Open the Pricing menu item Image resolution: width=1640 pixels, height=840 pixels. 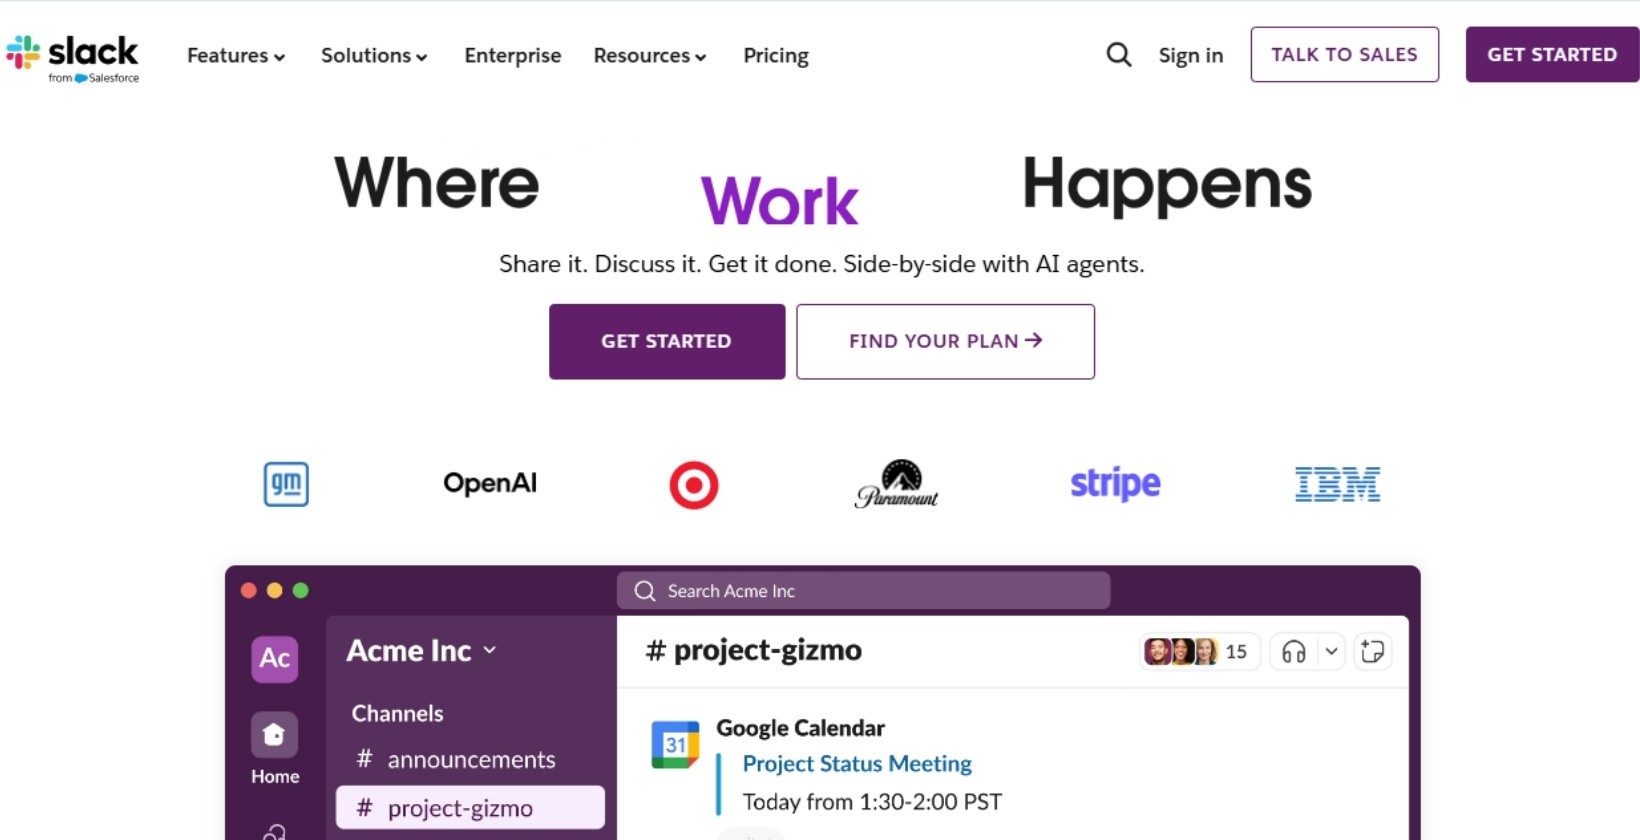775,56
